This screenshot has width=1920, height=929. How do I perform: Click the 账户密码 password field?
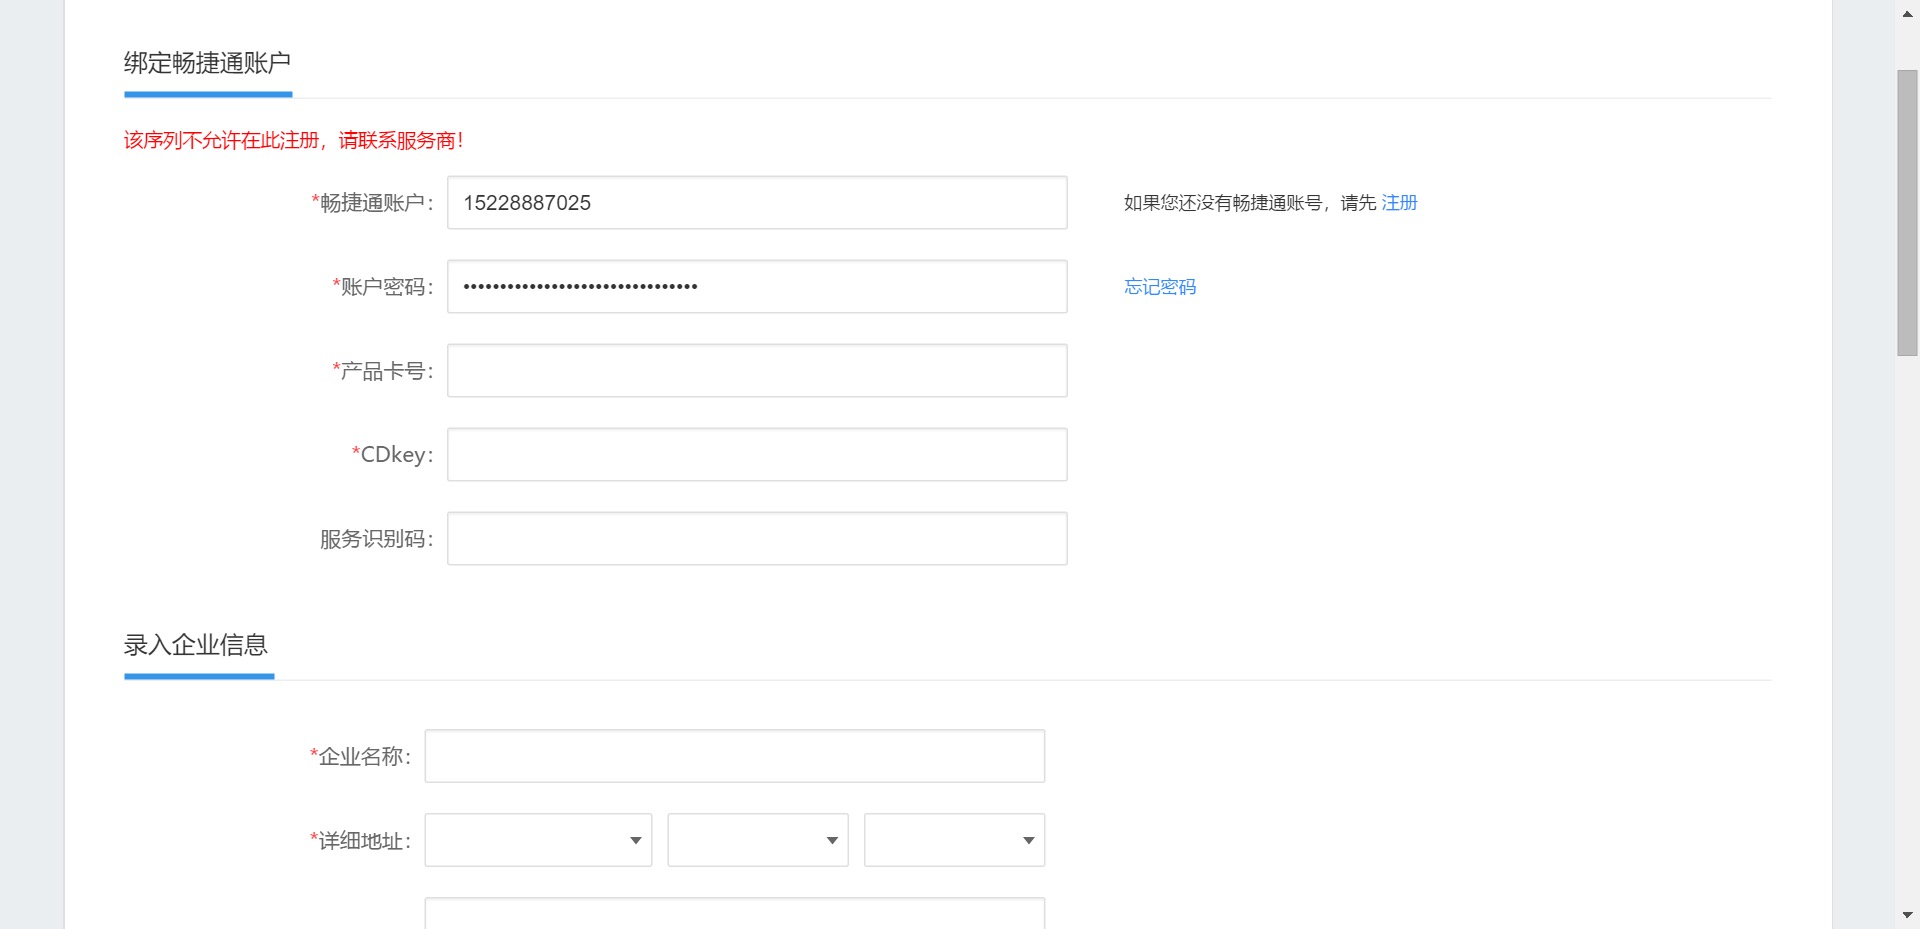(757, 287)
